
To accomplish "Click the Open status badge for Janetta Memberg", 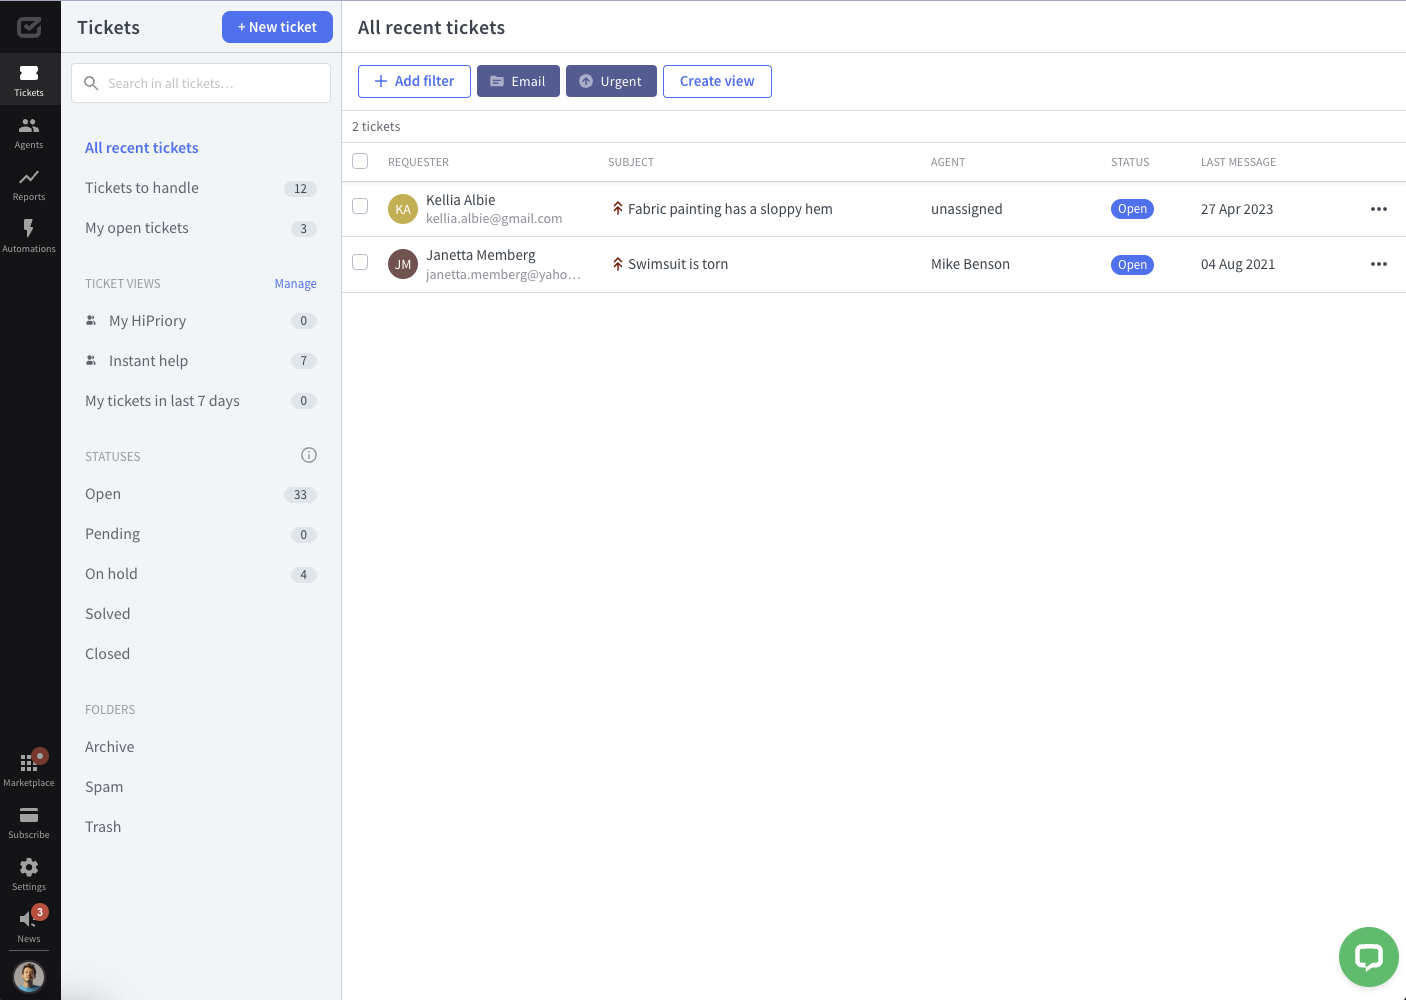I will point(1132,265).
